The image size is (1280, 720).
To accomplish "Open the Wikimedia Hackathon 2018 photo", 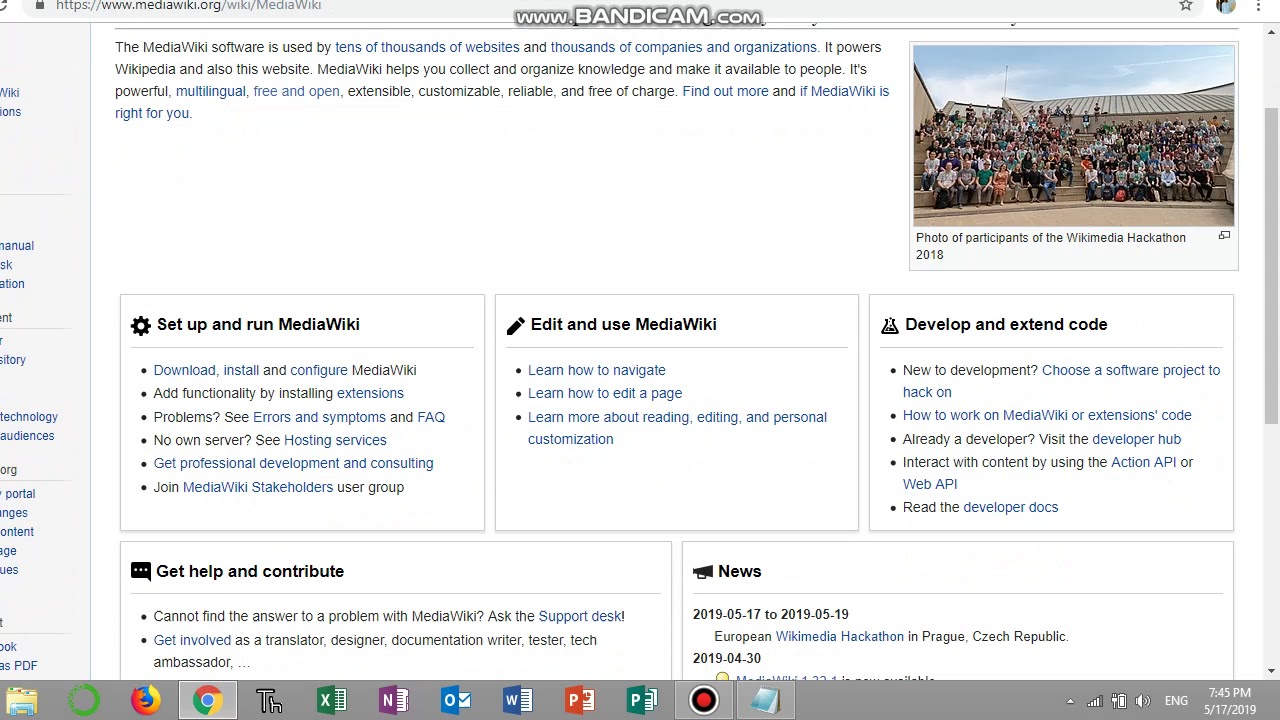I will coord(1074,136).
